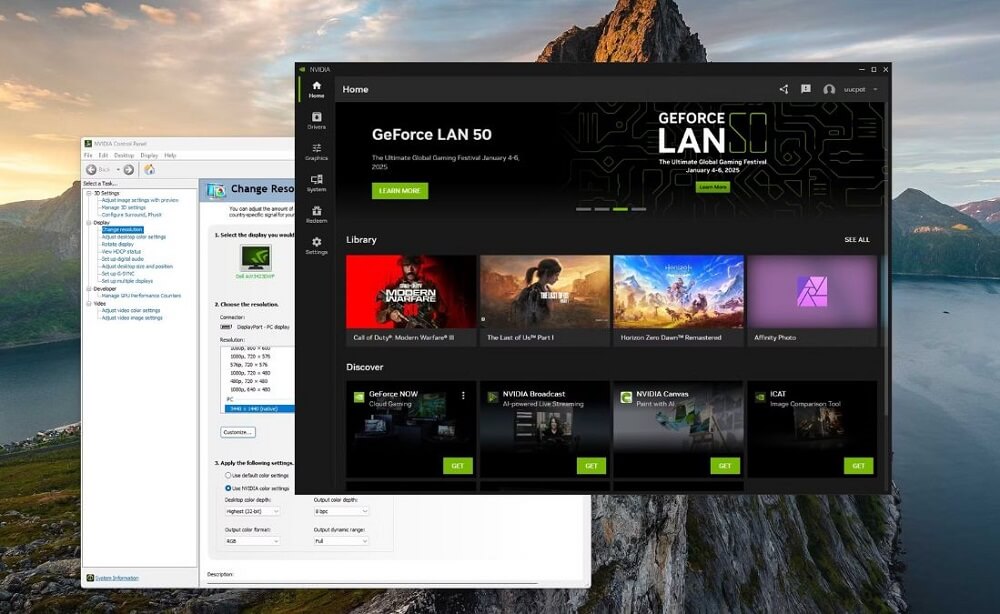Click NVIDIA Broadcast logo icon
The height and width of the screenshot is (614, 1000).
pos(492,397)
